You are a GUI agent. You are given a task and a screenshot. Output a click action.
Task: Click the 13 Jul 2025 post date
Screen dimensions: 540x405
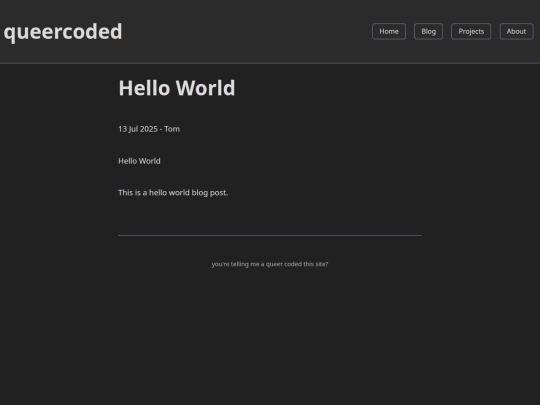click(138, 129)
